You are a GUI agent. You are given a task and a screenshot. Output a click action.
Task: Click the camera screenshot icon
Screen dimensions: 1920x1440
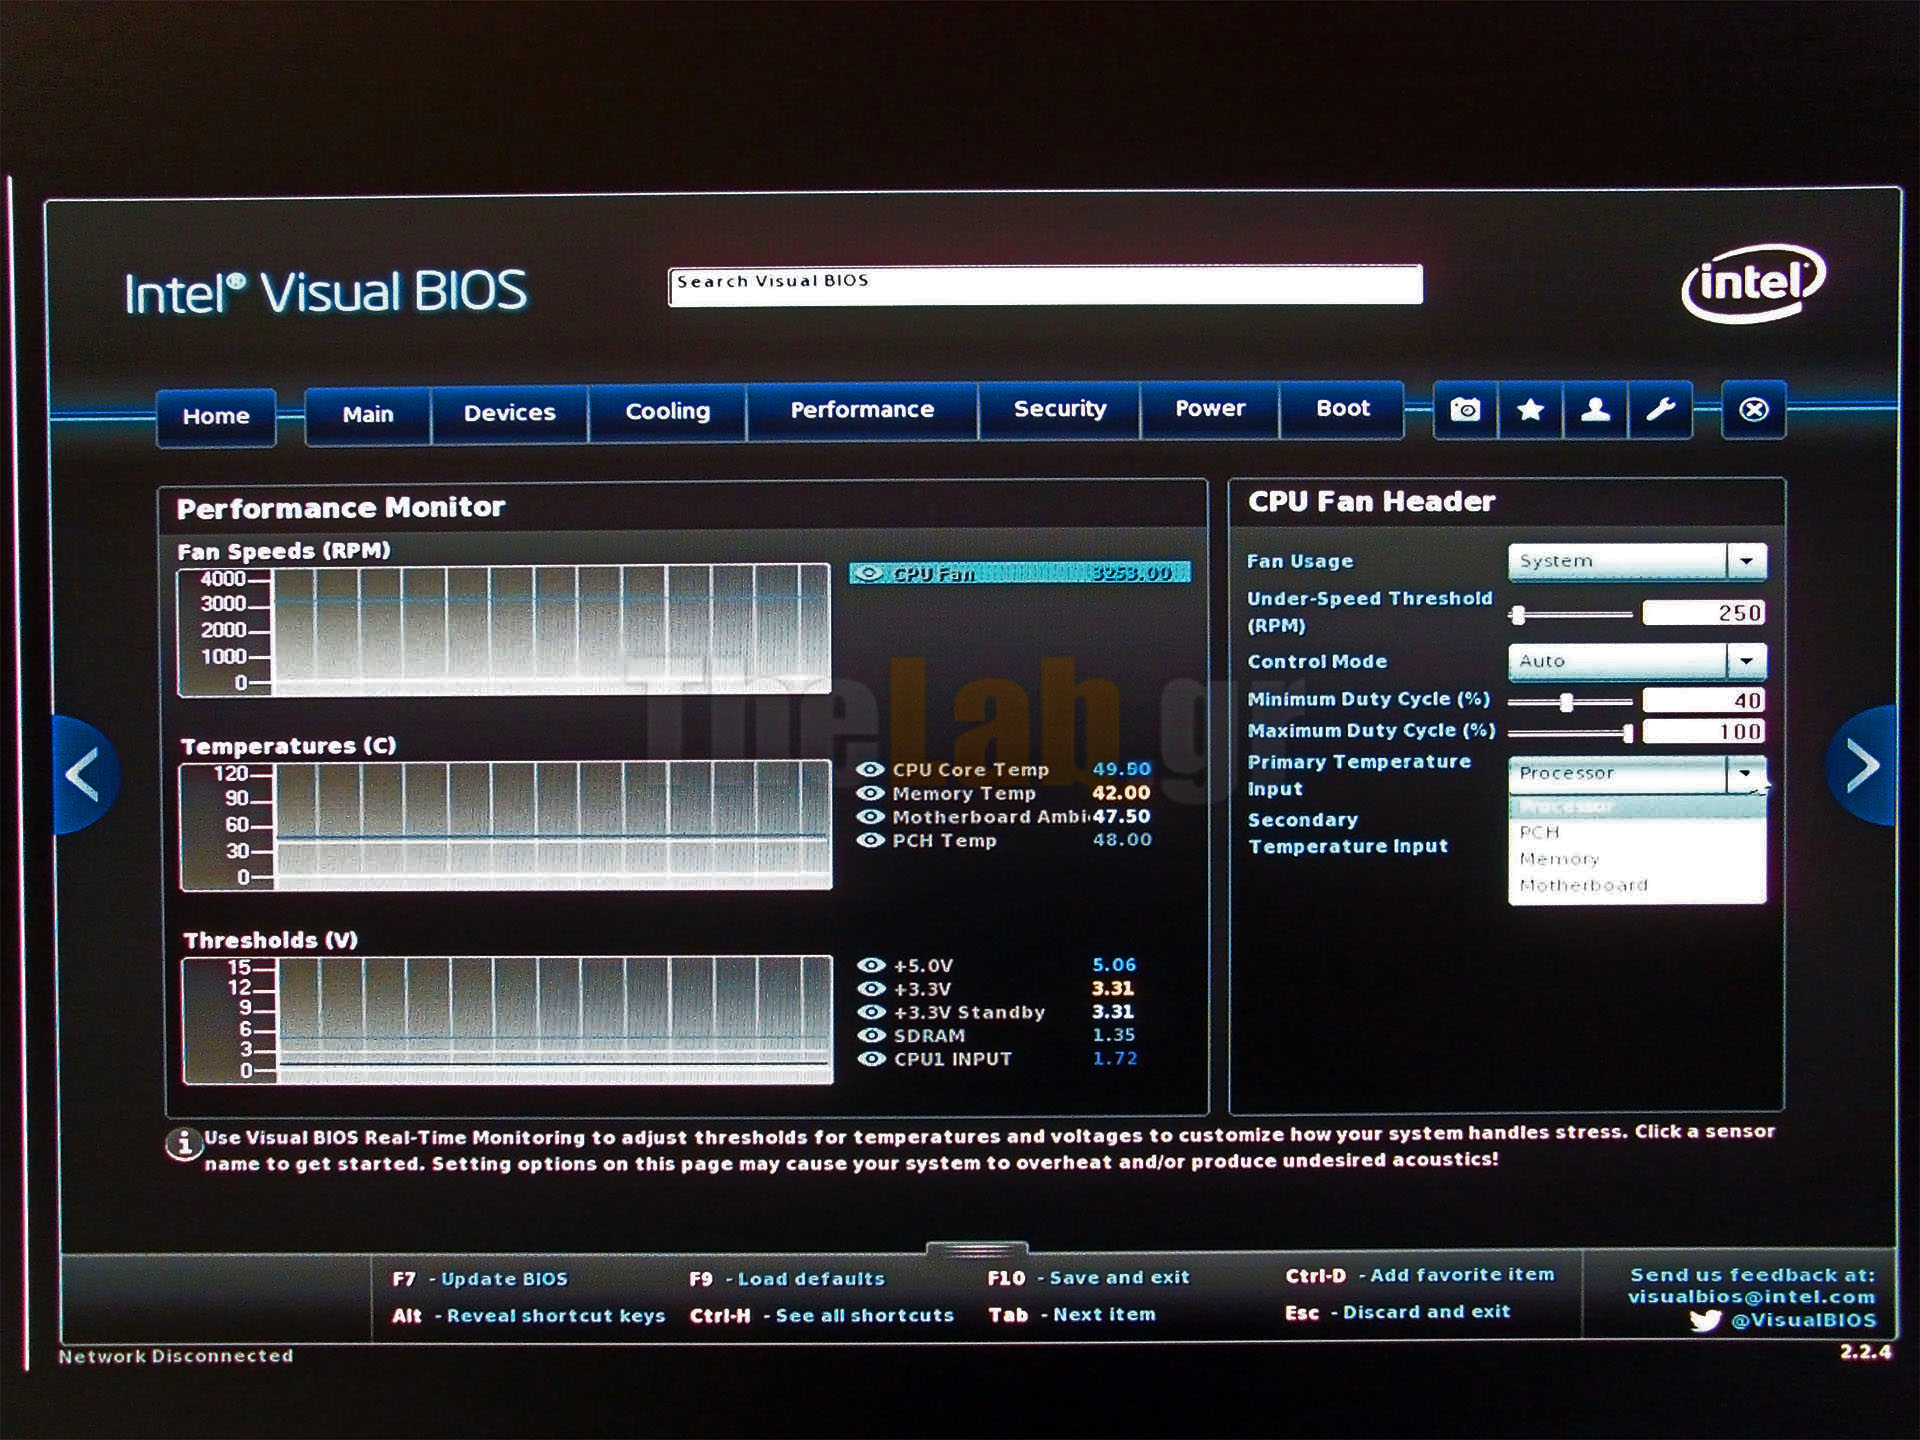coord(1465,410)
